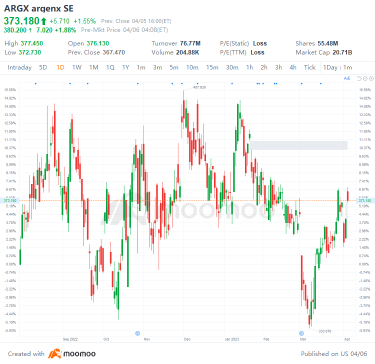
Task: Click the Shares value 55.48M
Action: coord(327,43)
